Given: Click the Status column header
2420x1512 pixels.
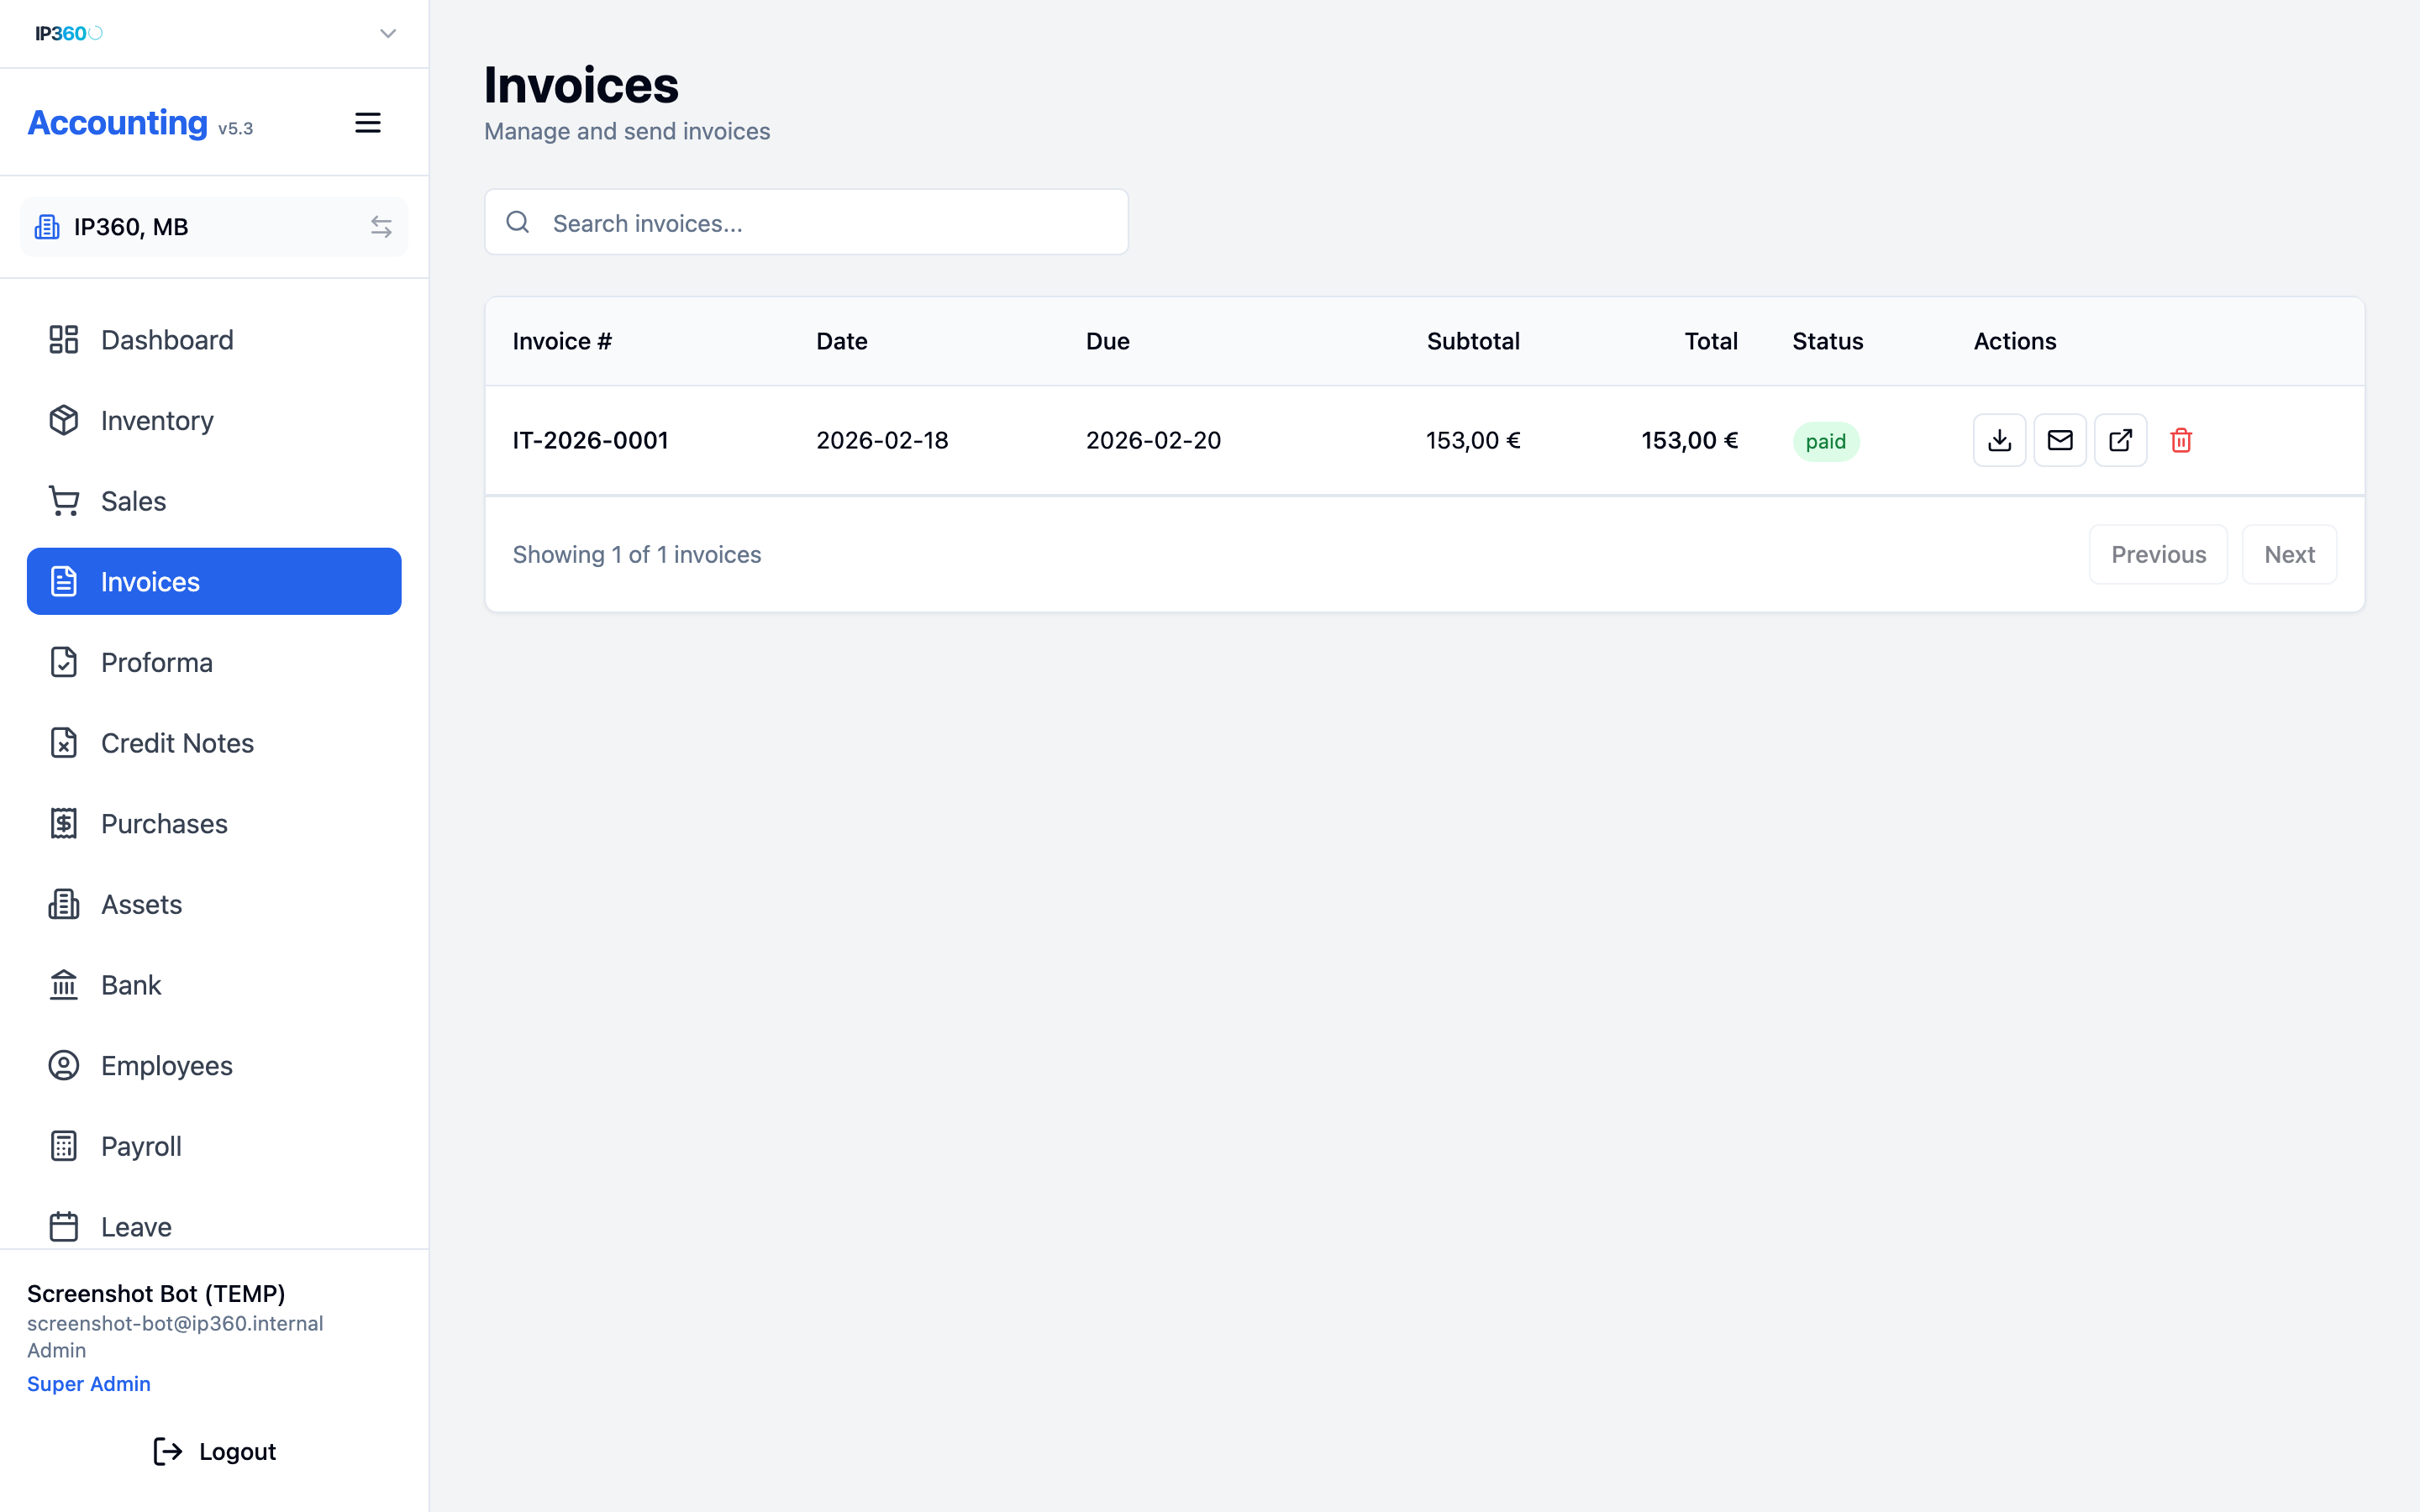Looking at the screenshot, I should pyautogui.click(x=1827, y=341).
